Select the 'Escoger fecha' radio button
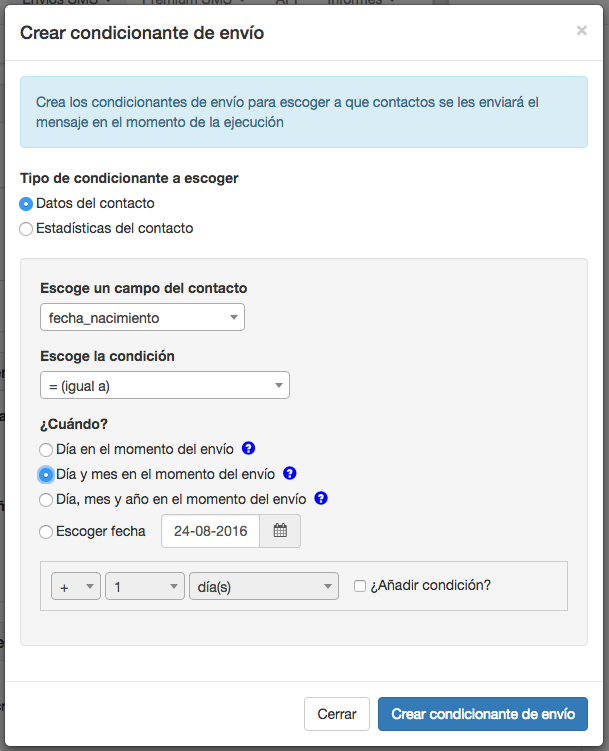 coord(46,532)
